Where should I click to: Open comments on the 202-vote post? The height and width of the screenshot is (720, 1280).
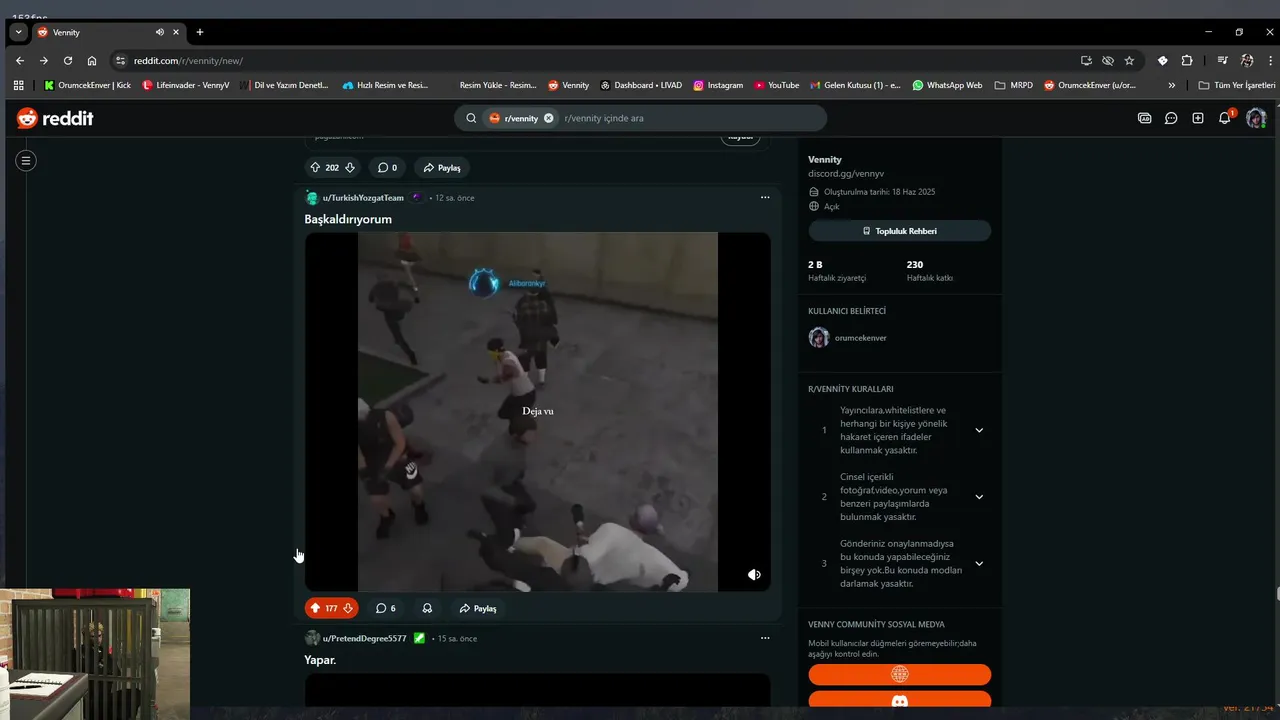click(387, 167)
